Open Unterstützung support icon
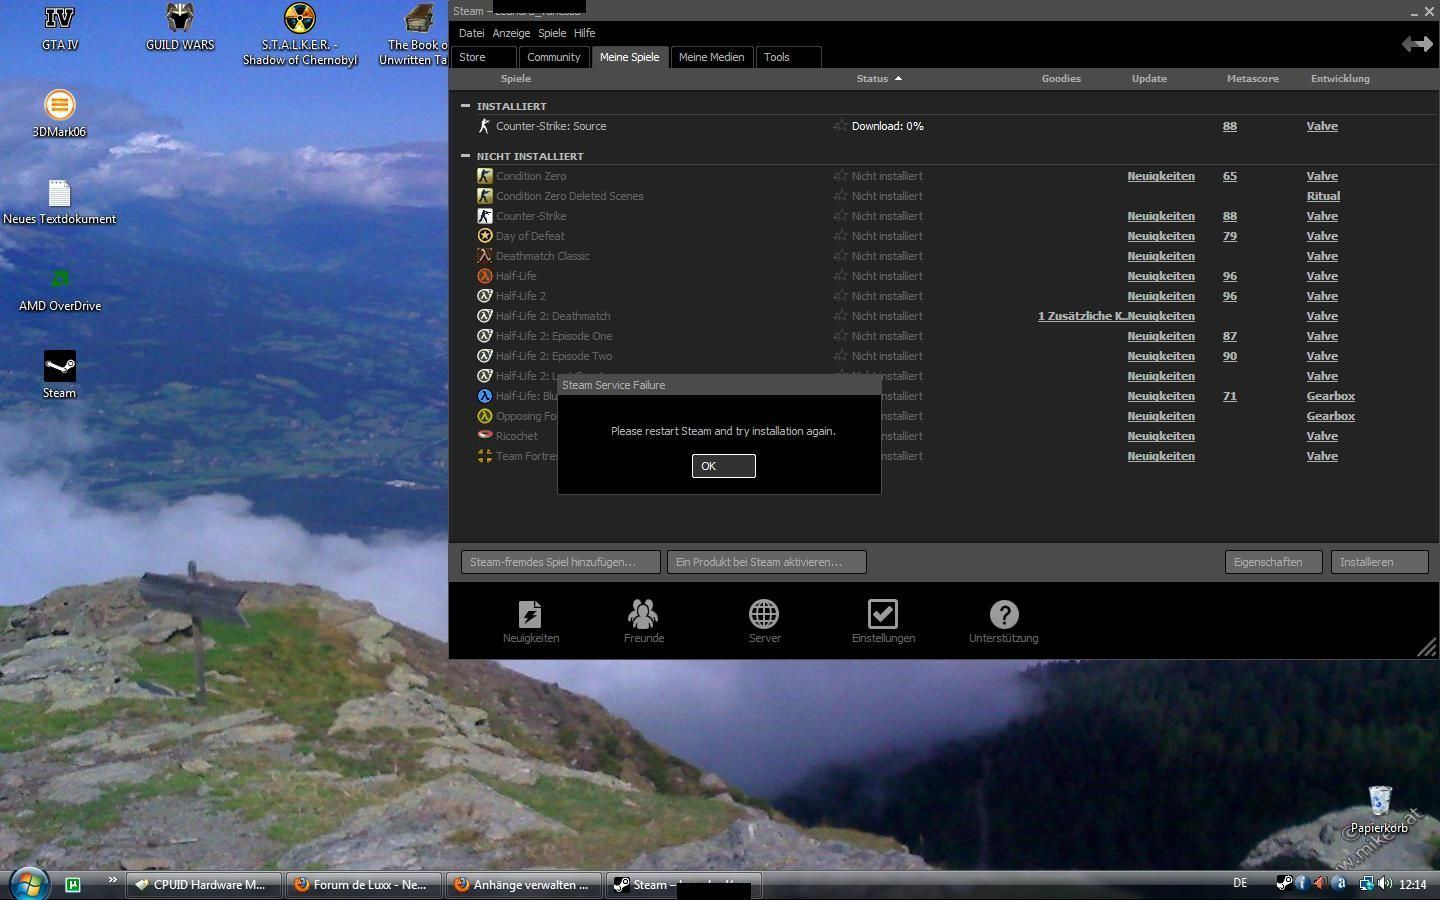The width and height of the screenshot is (1440, 900). coord(1003,621)
